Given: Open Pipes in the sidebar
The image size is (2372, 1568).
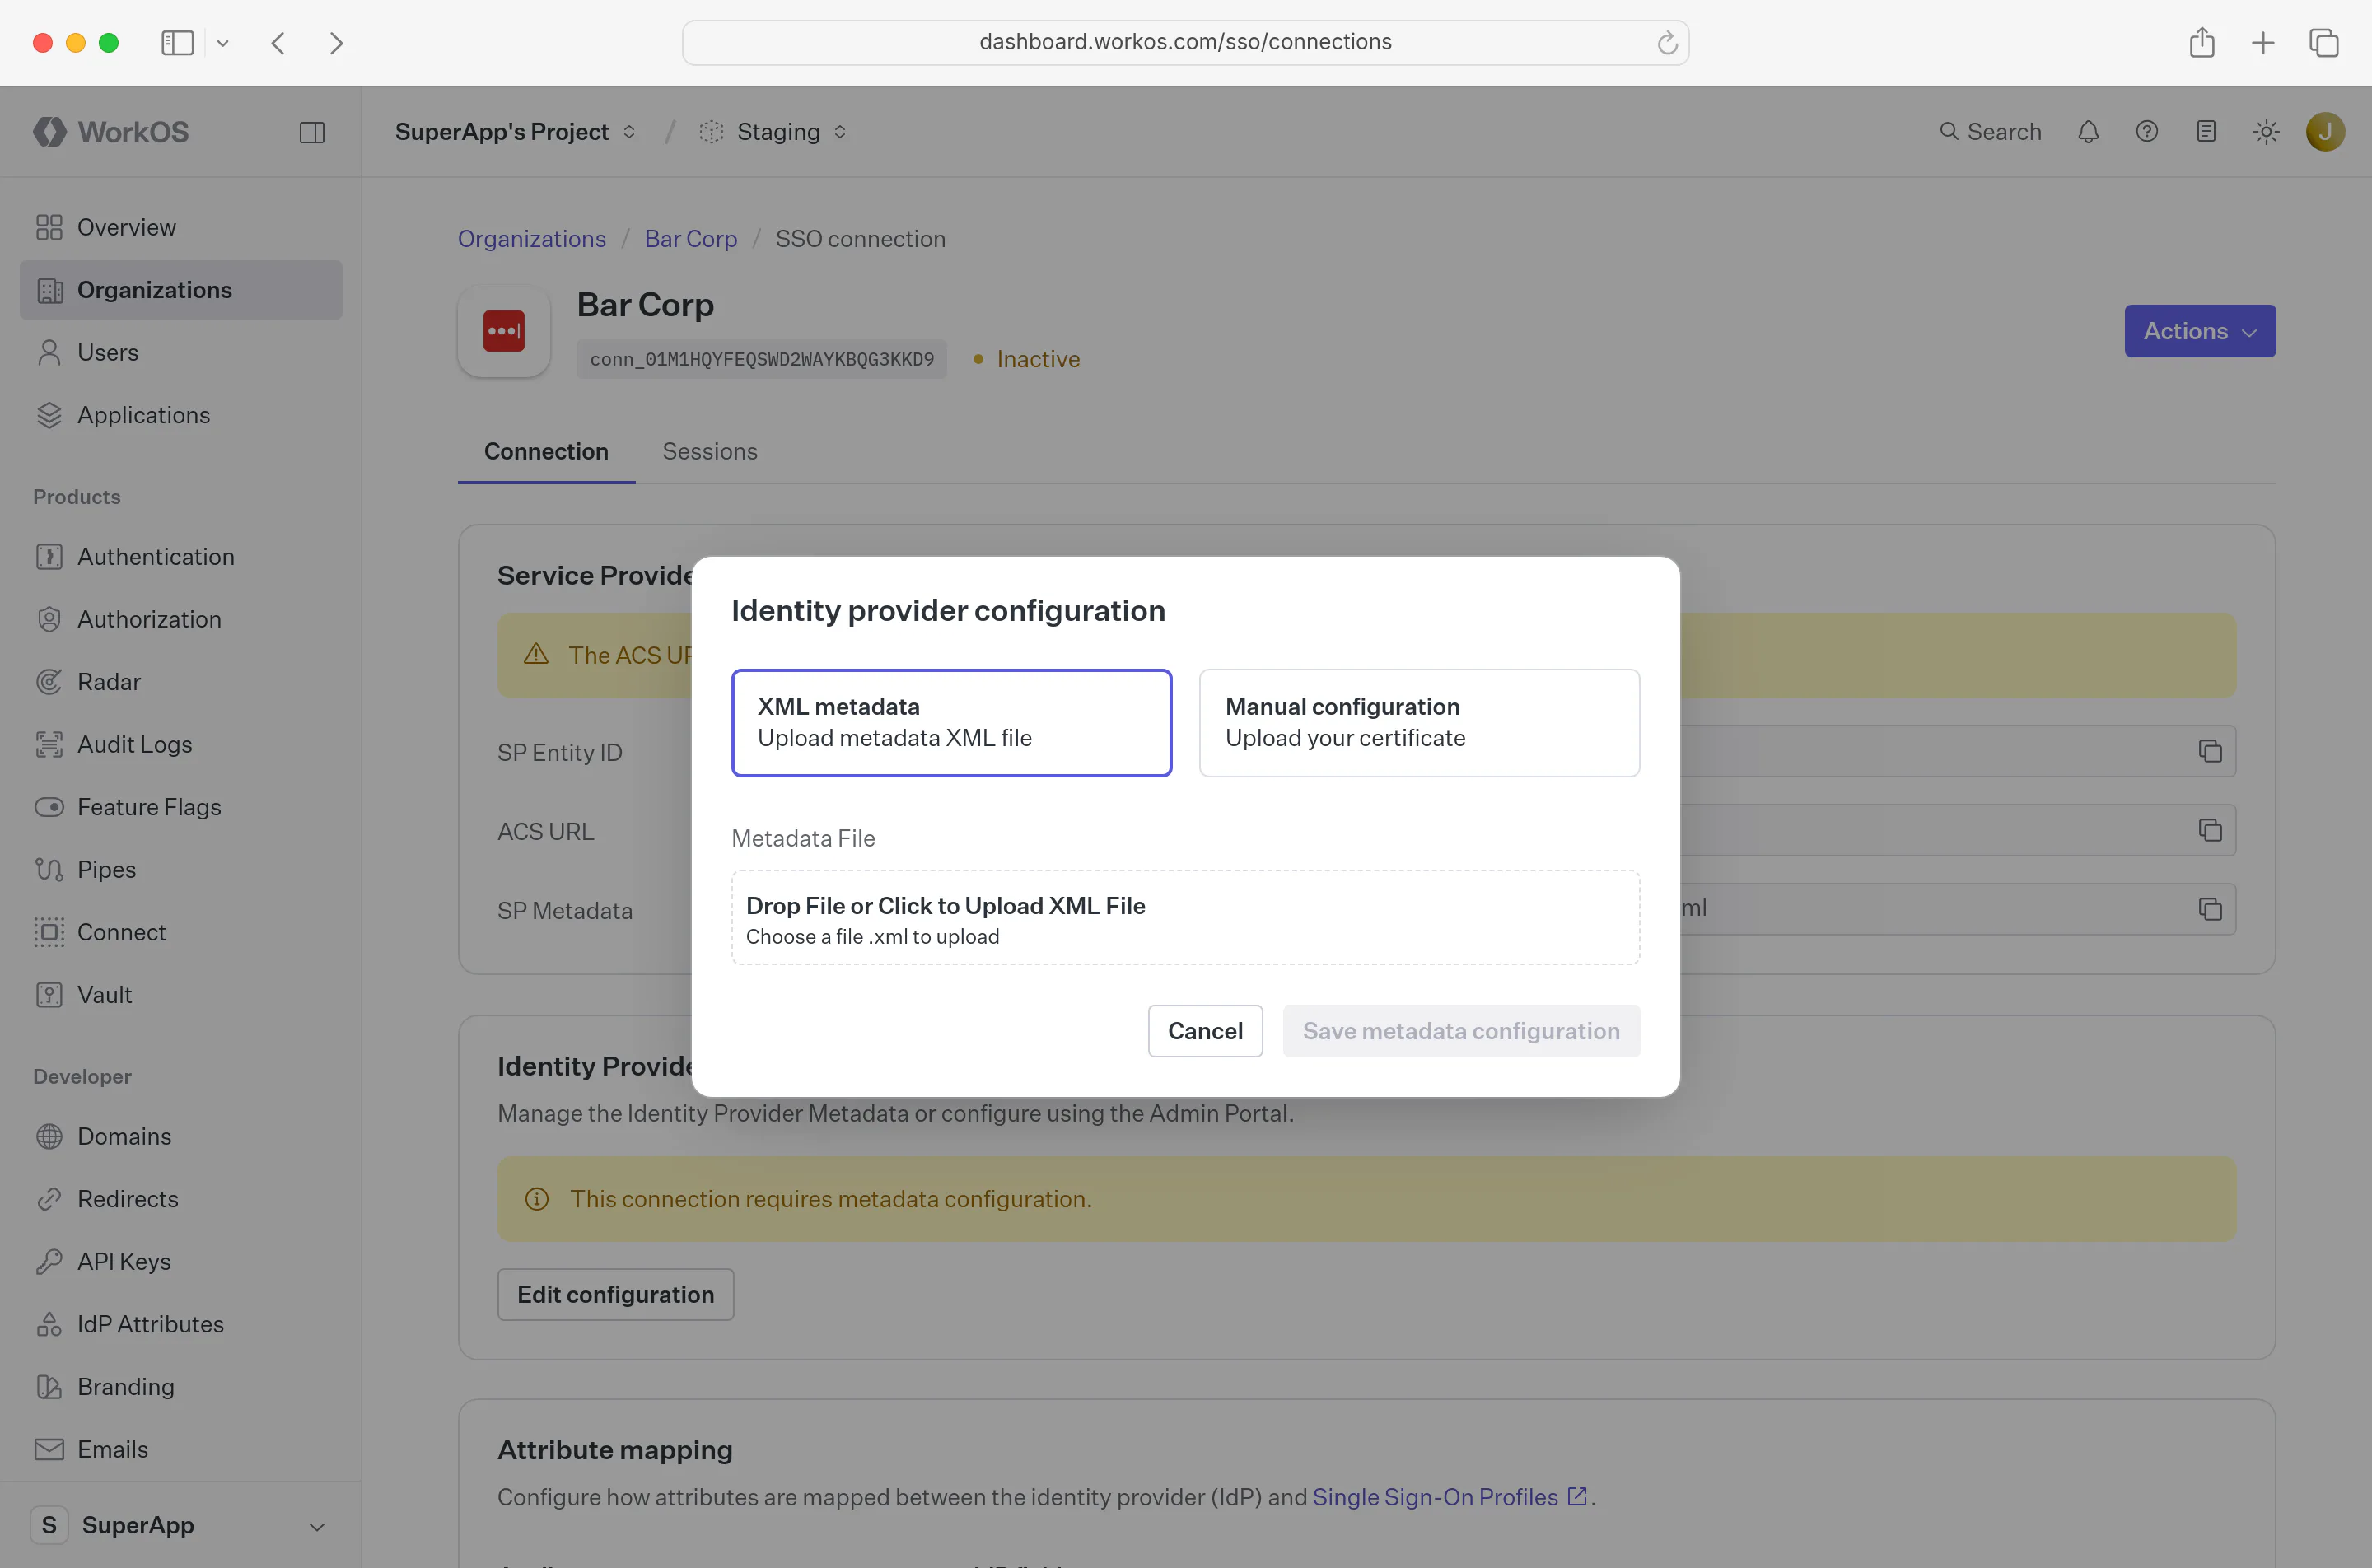Looking at the screenshot, I should [x=181, y=869].
